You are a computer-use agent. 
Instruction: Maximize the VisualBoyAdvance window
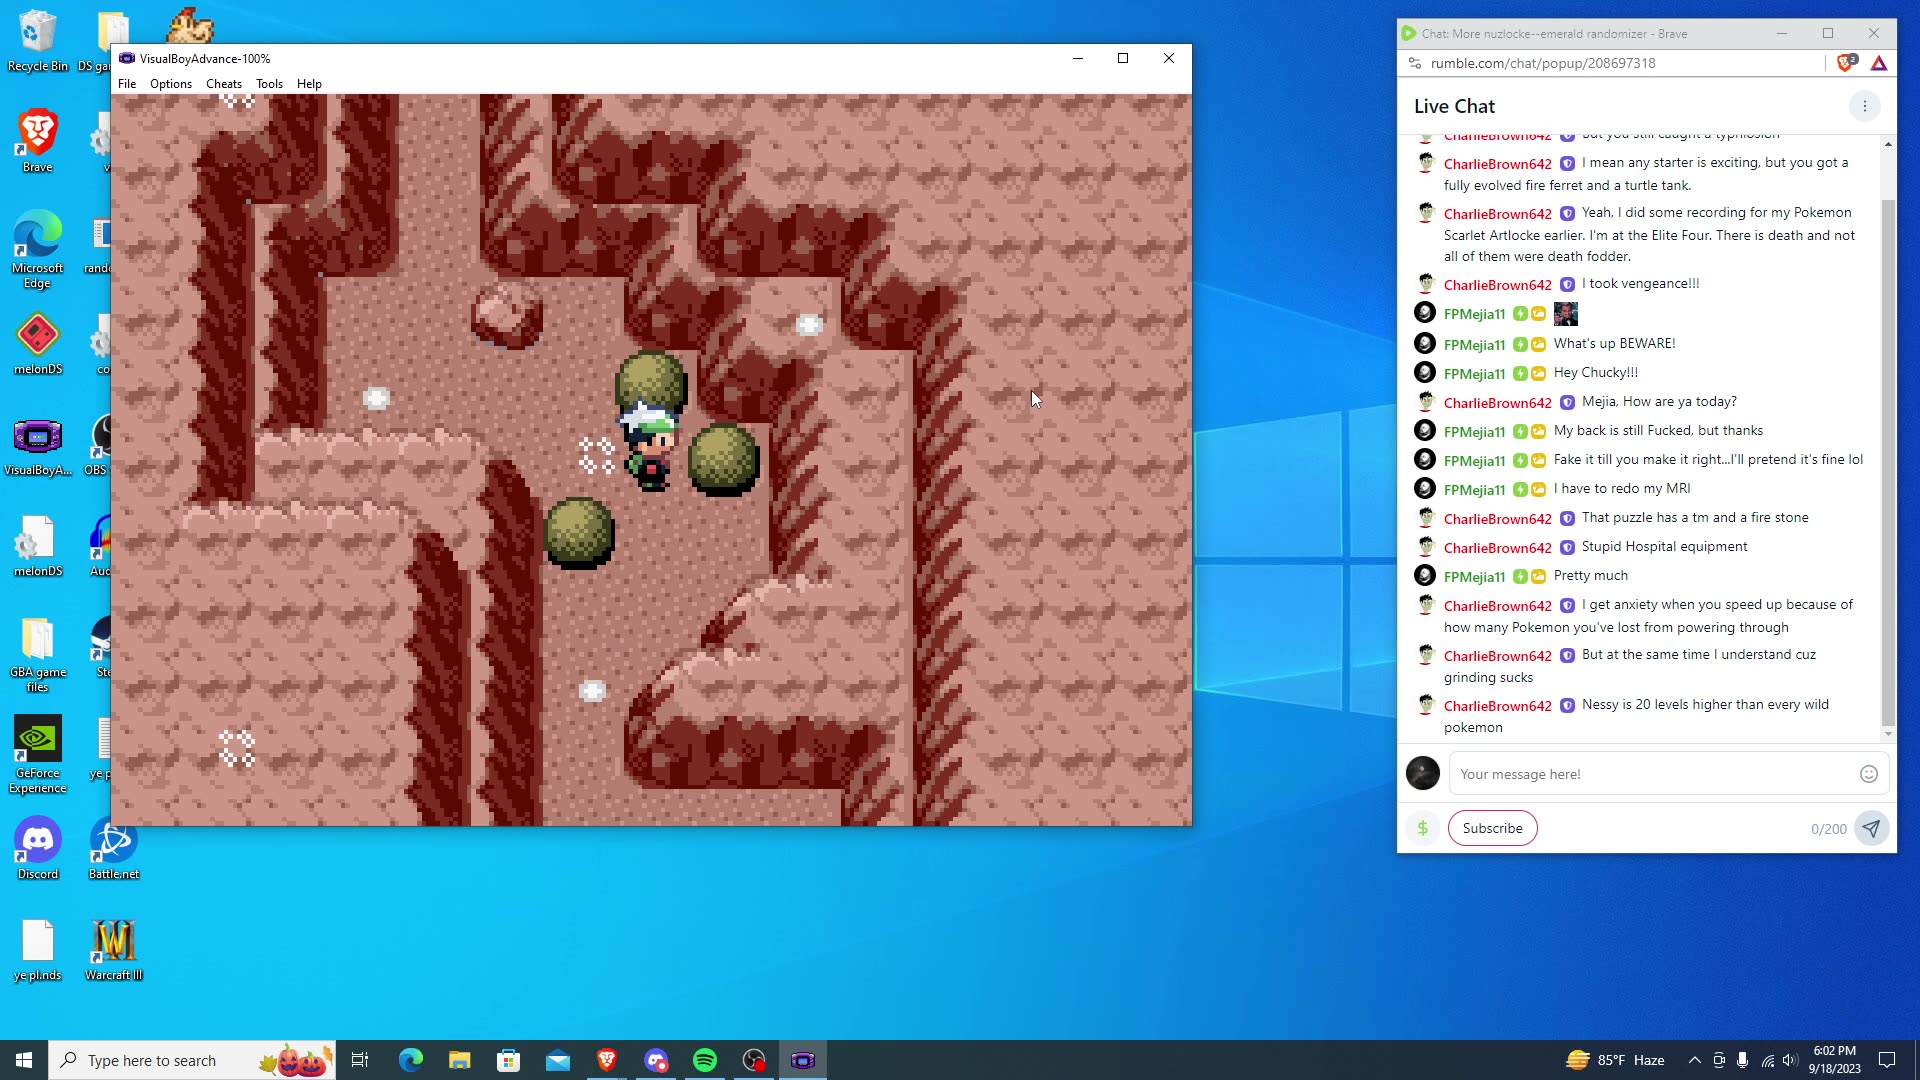point(1123,58)
